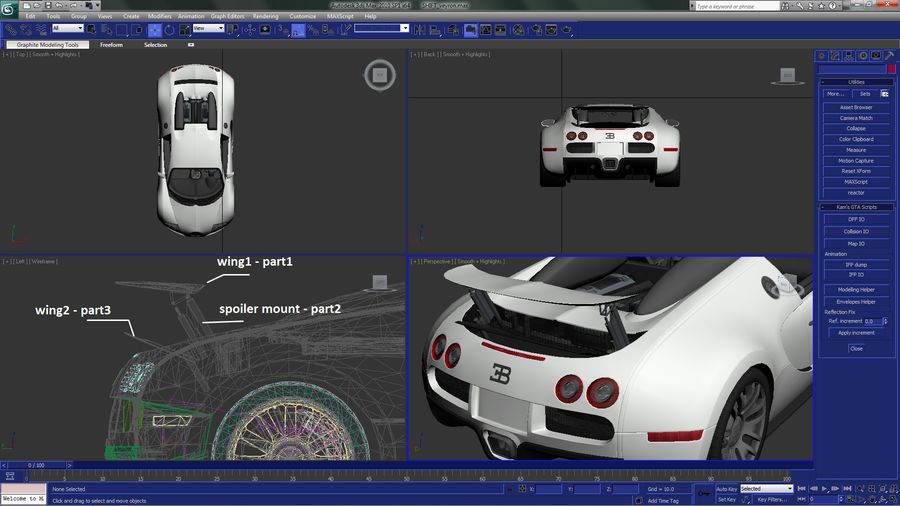Open the Graph Editors menu
Screen dimensions: 900x506
point(227,16)
